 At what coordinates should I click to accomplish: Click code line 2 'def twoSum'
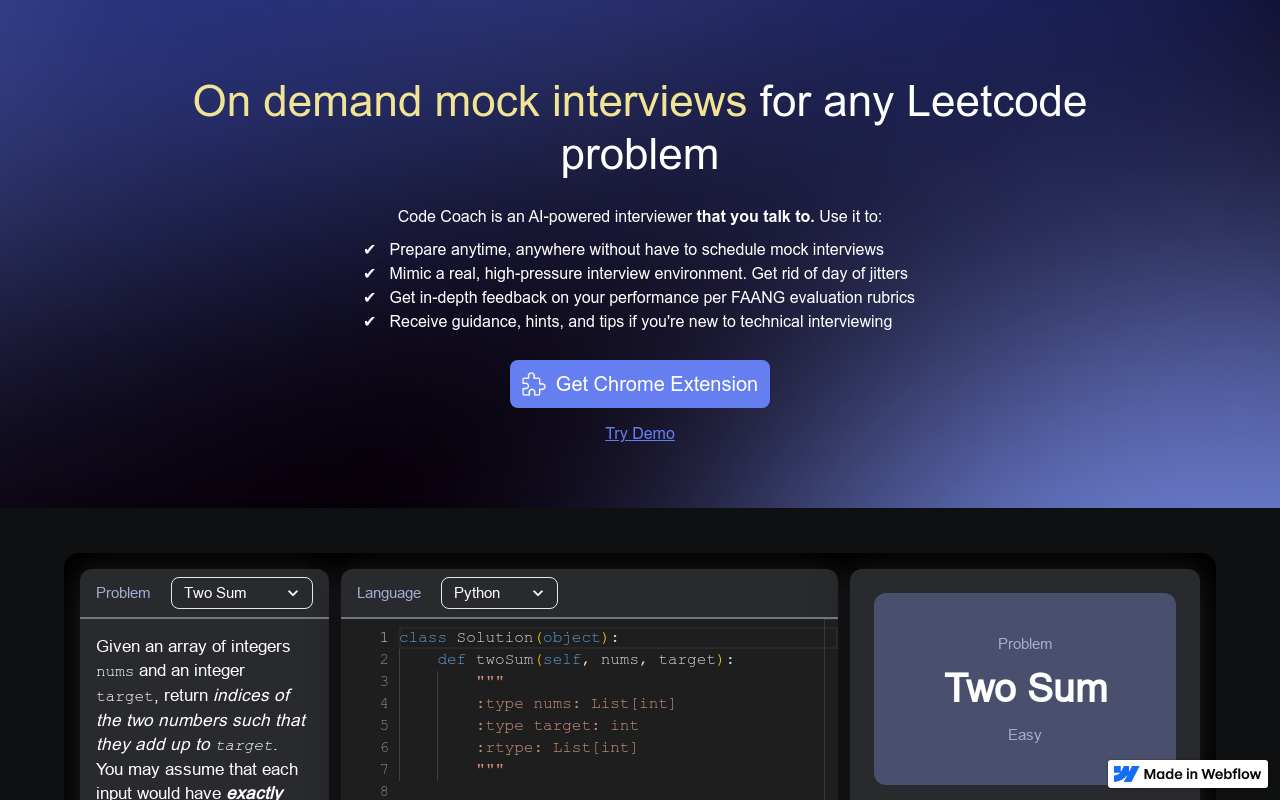click(586, 659)
